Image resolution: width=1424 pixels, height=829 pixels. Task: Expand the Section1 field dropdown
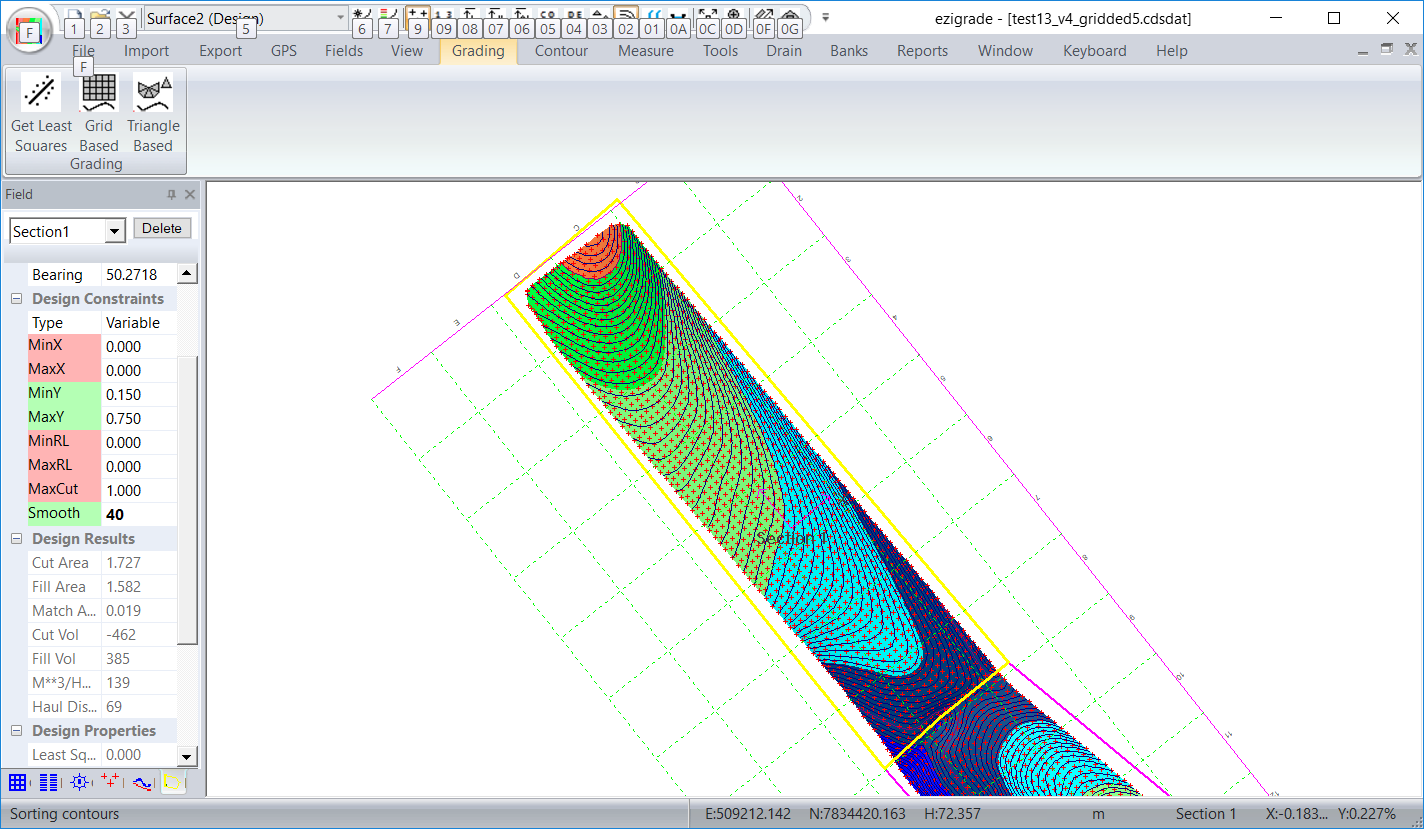(x=115, y=232)
